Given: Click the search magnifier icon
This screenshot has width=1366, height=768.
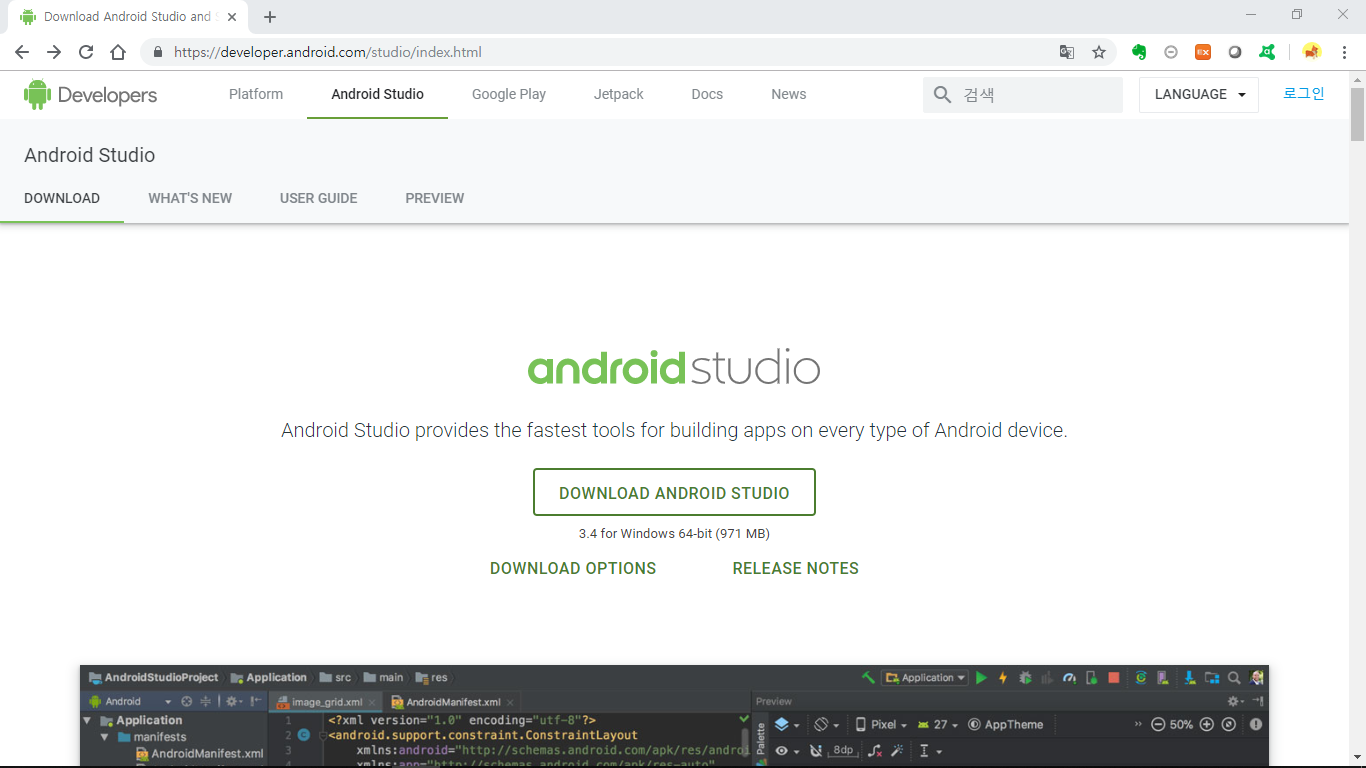Looking at the screenshot, I should [x=942, y=95].
